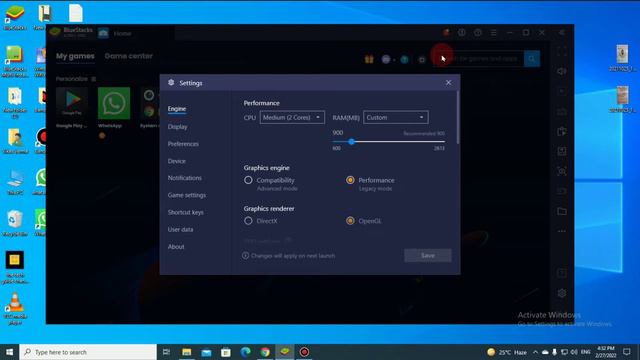This screenshot has height=360, width=640.
Task: Click the gift box rewards icon
Action: point(369,60)
